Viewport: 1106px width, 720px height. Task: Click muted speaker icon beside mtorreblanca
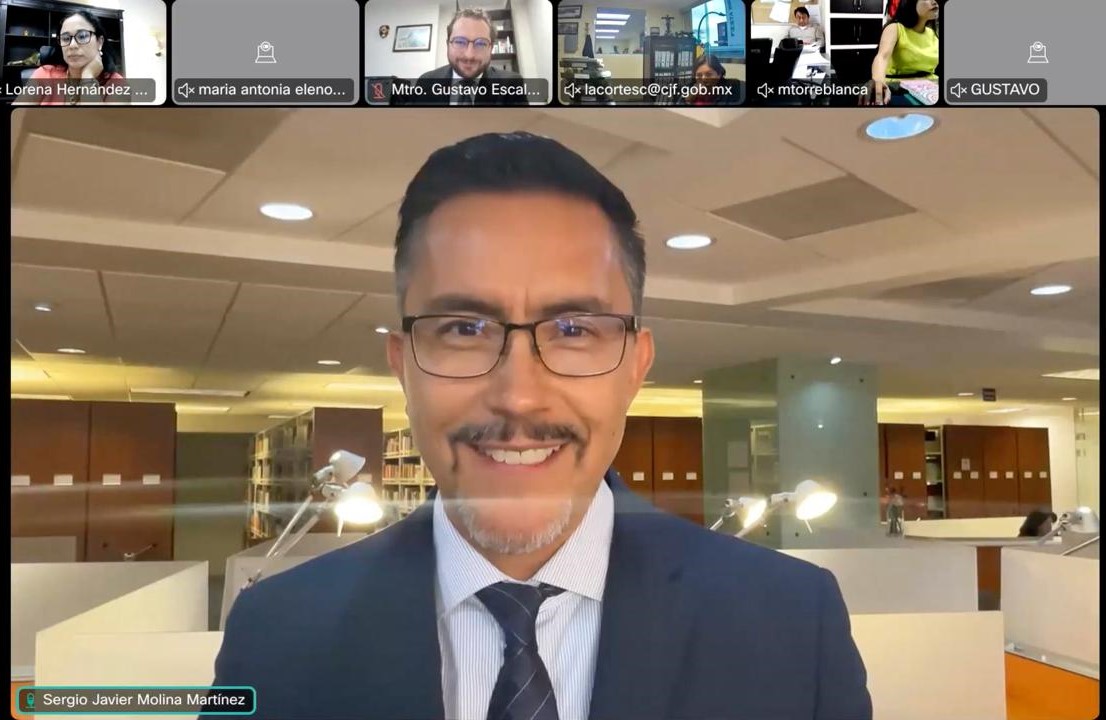[765, 90]
